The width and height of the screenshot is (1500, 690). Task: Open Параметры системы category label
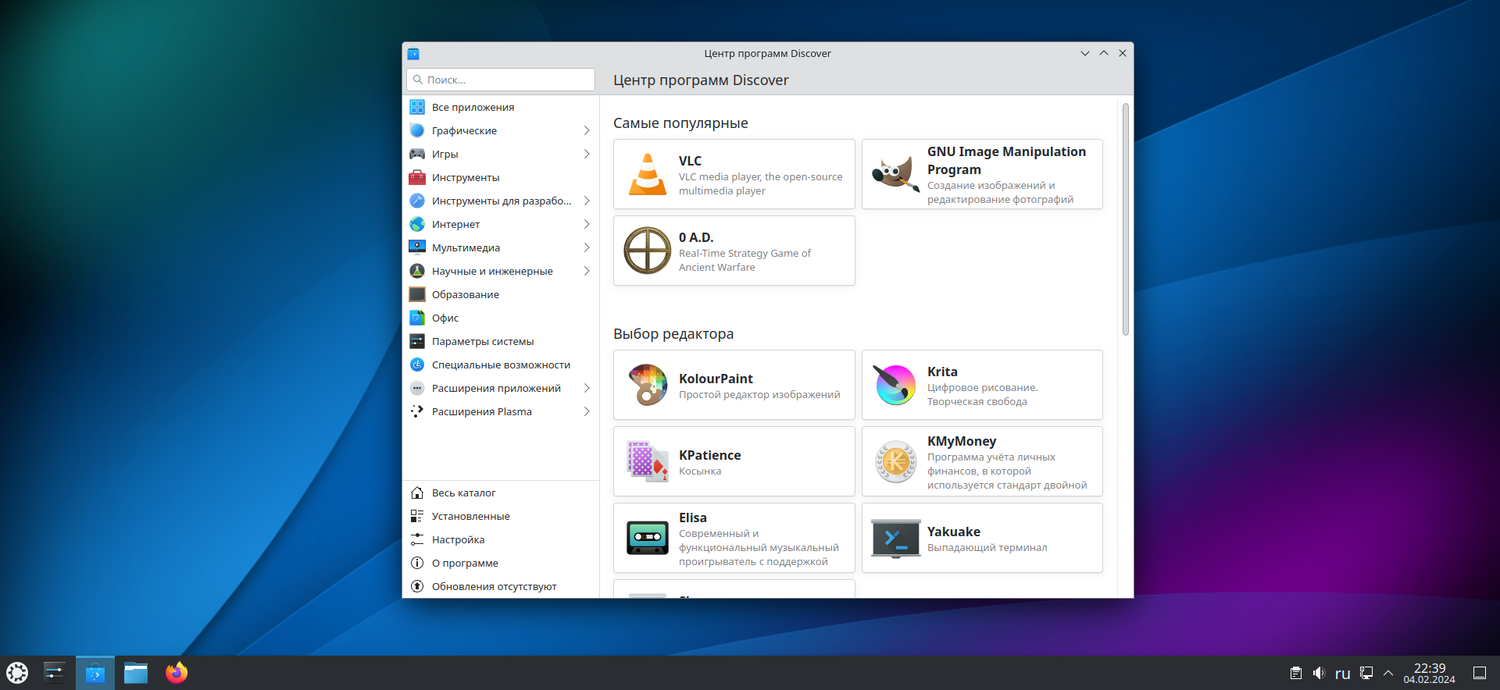tap(483, 341)
